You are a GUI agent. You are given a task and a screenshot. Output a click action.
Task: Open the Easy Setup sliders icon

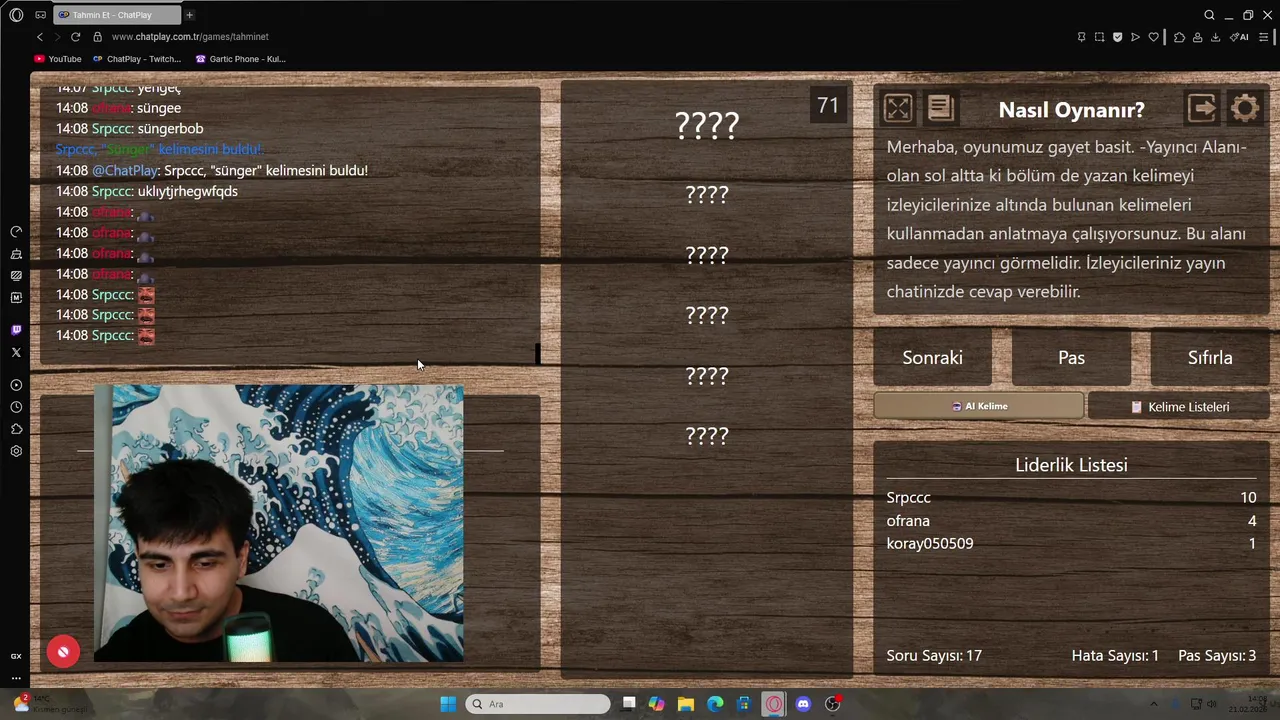[x=1263, y=37]
